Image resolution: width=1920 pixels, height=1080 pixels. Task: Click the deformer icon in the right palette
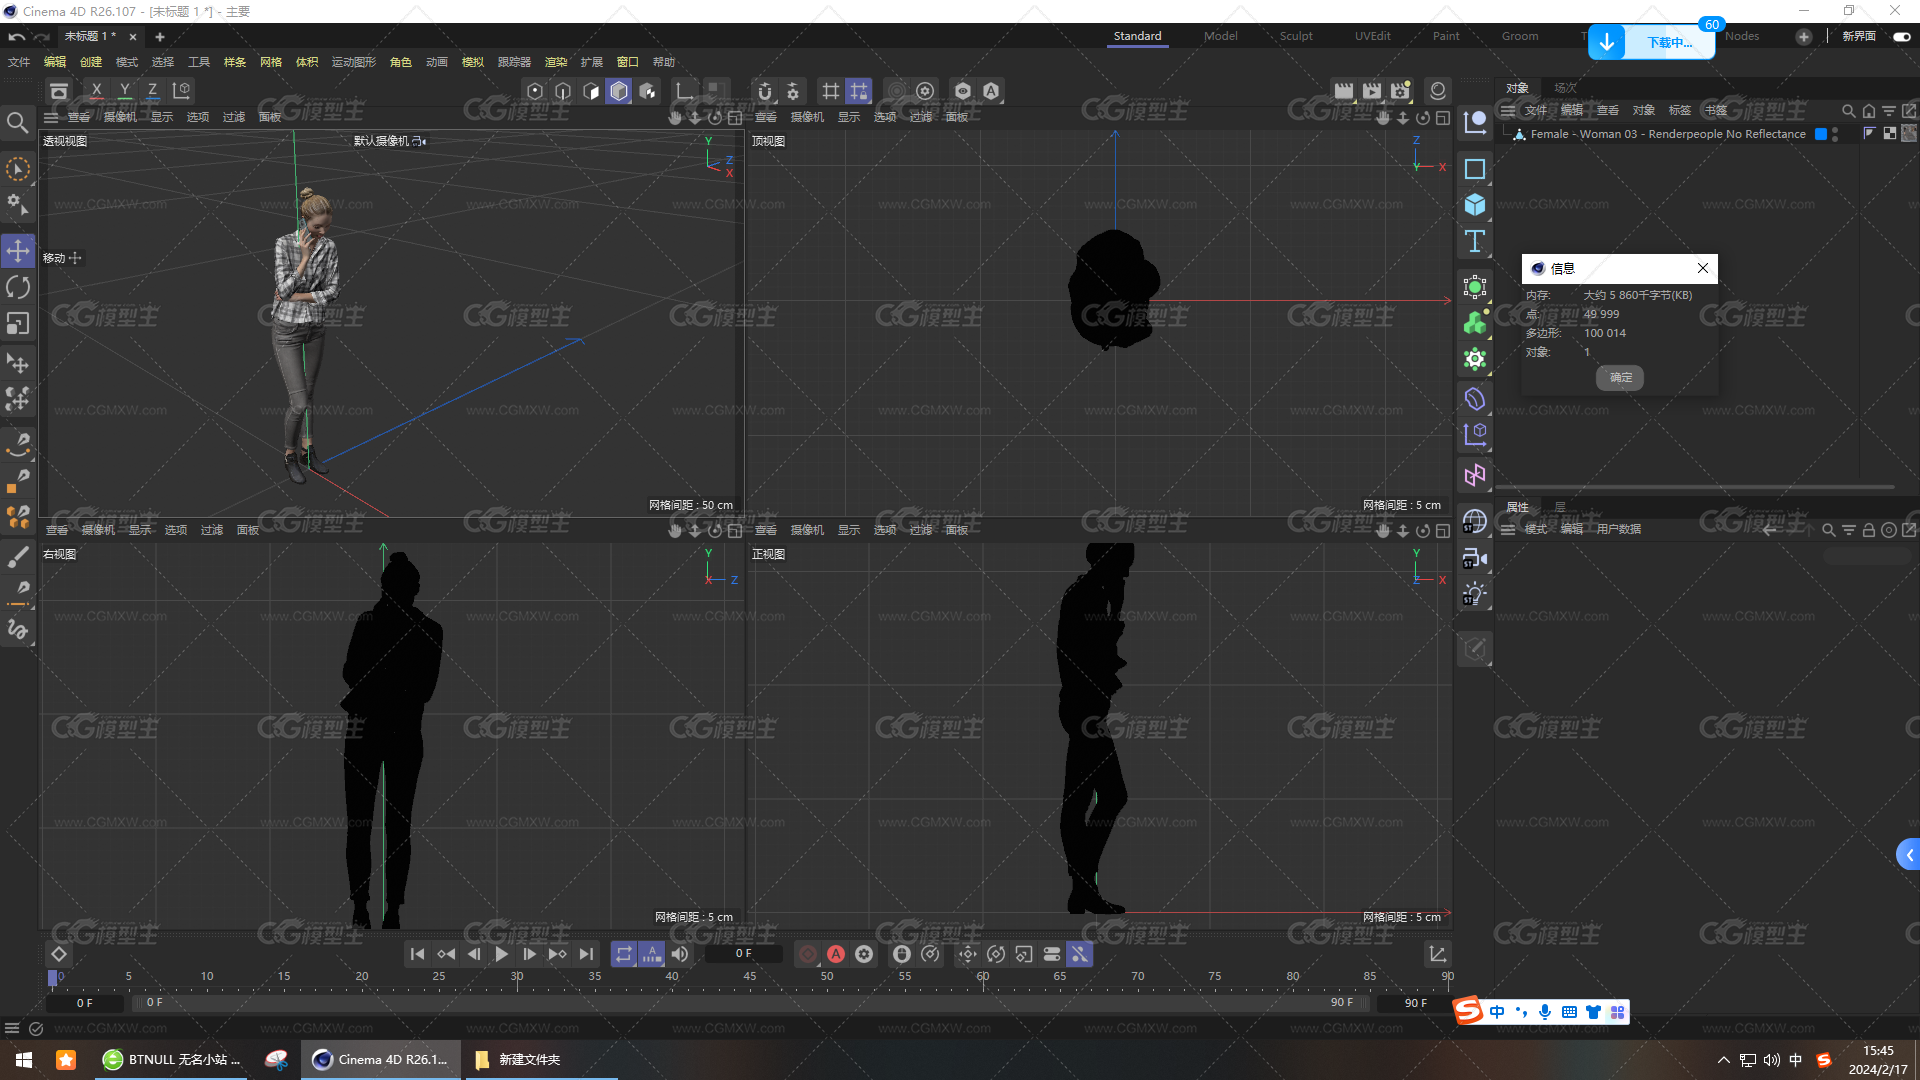pyautogui.click(x=1475, y=399)
